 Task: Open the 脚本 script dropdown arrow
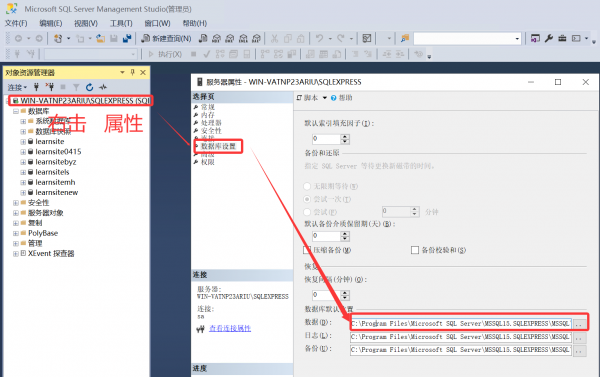(324, 98)
